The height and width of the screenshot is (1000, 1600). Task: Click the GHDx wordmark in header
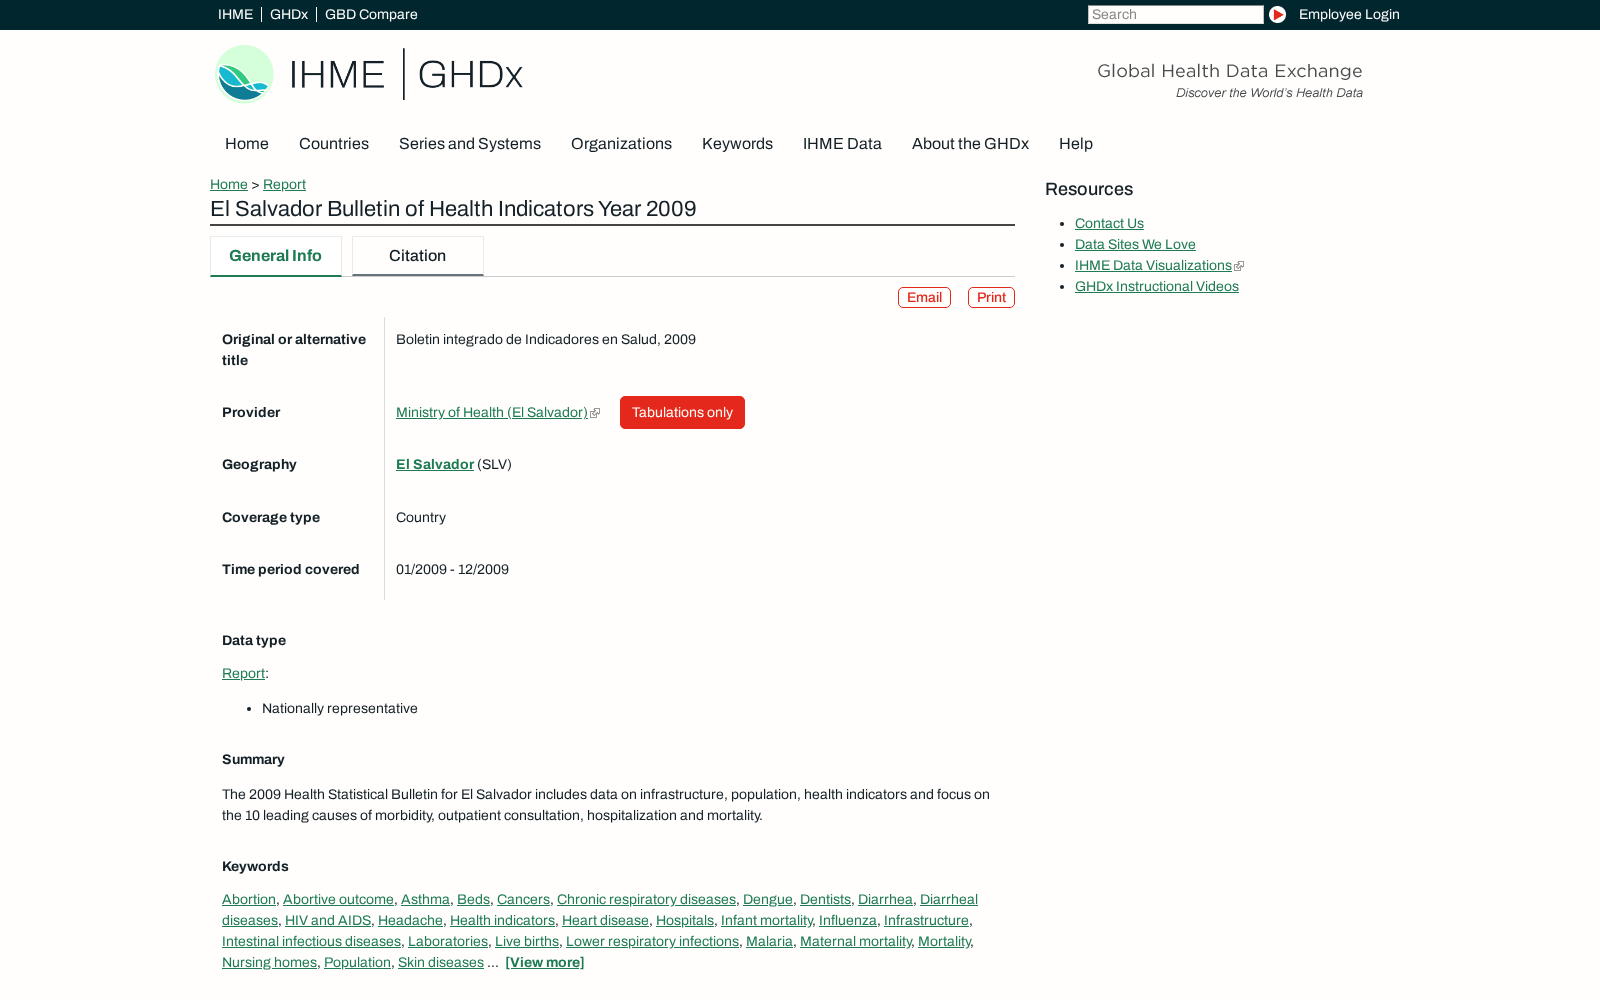470,75
